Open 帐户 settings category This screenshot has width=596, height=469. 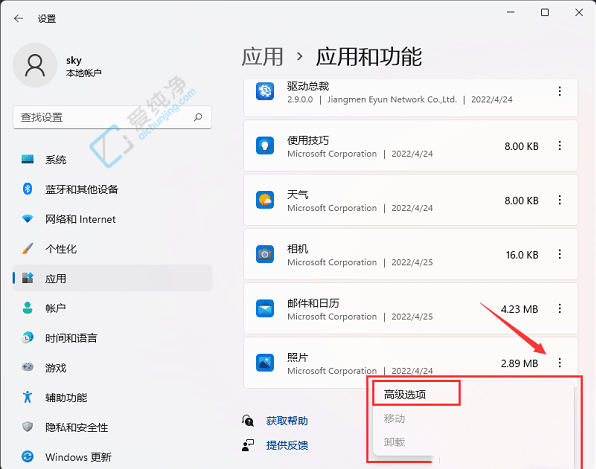coord(112,308)
